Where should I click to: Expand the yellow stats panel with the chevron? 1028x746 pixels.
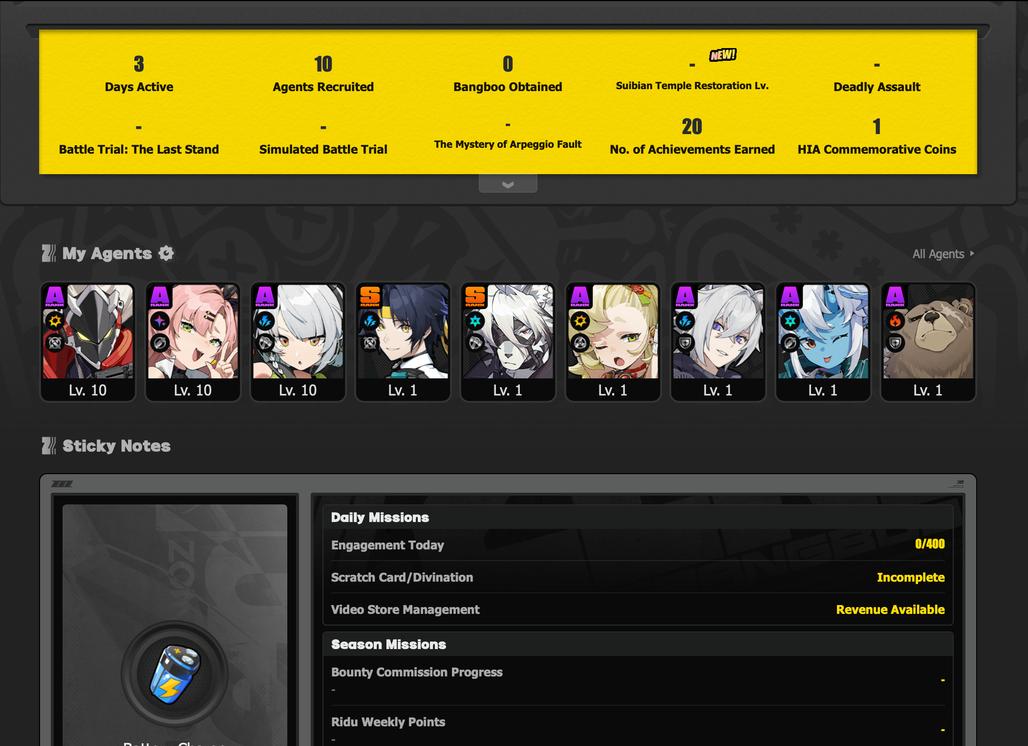click(508, 184)
